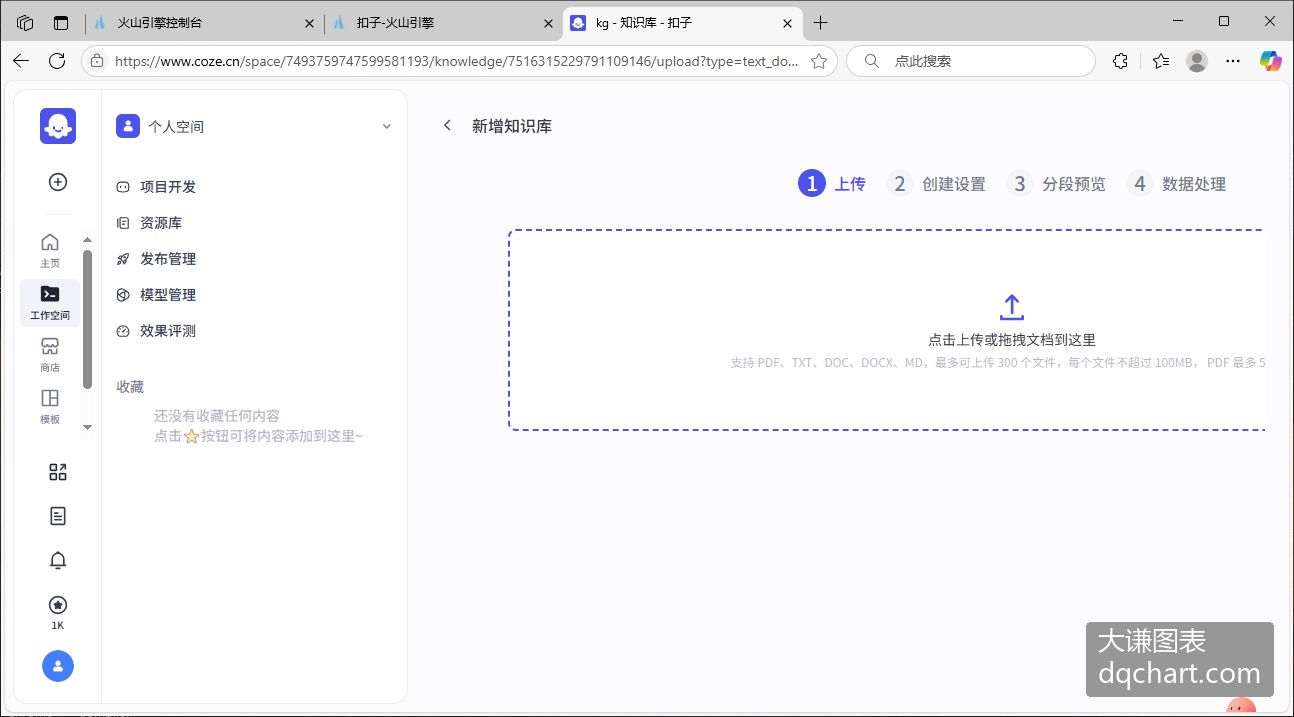Image resolution: width=1294 pixels, height=717 pixels.
Task: Click the grid scan icon in sidebar
Action: [58, 472]
